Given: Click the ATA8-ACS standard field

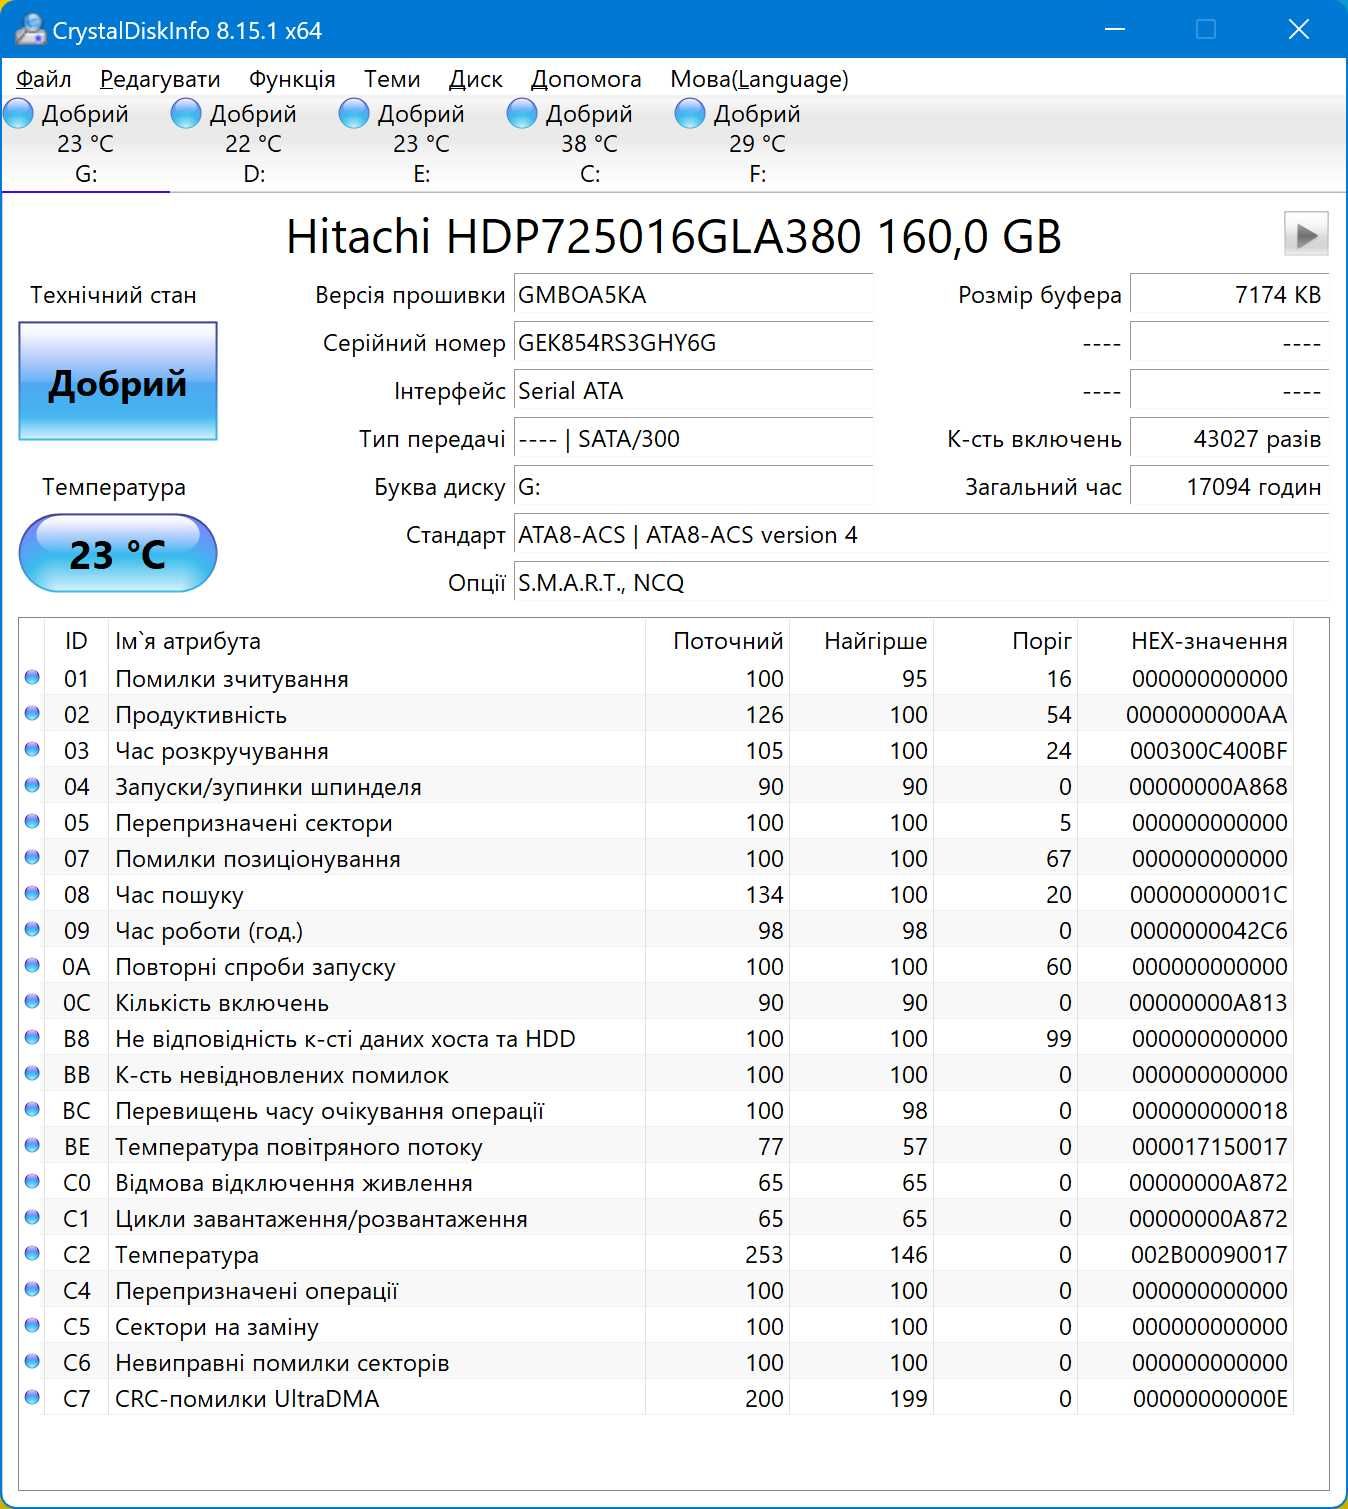Looking at the screenshot, I should 921,535.
